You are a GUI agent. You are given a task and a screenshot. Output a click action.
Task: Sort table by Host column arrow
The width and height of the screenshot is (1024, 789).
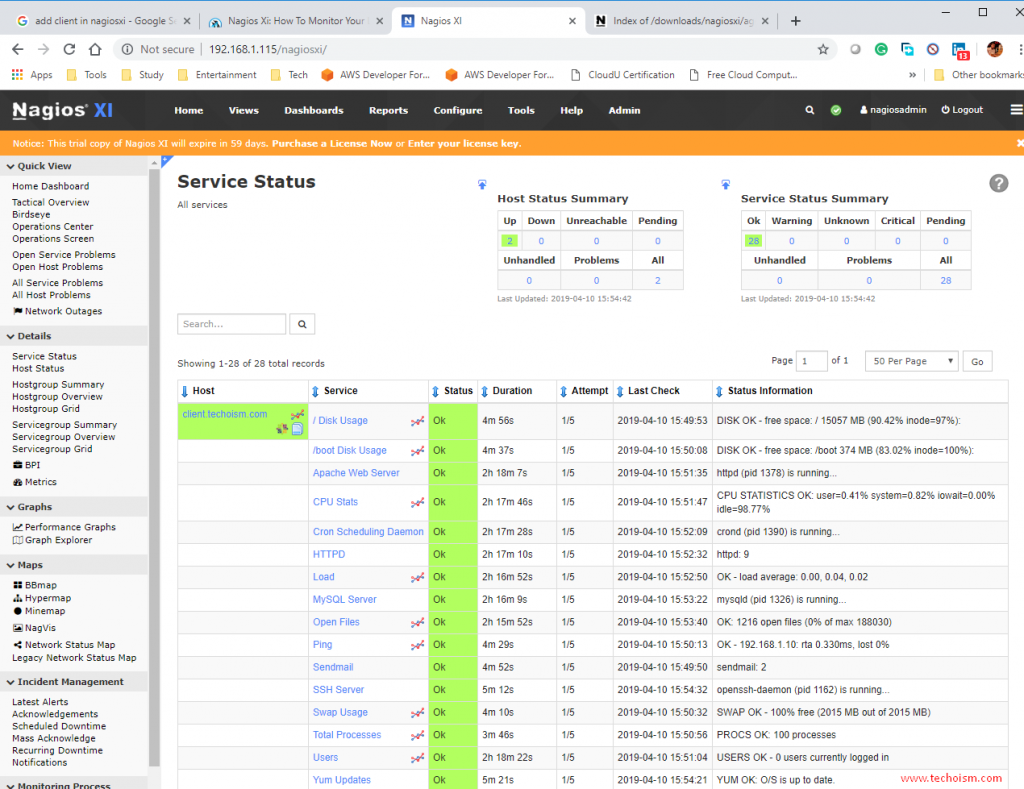[185, 391]
